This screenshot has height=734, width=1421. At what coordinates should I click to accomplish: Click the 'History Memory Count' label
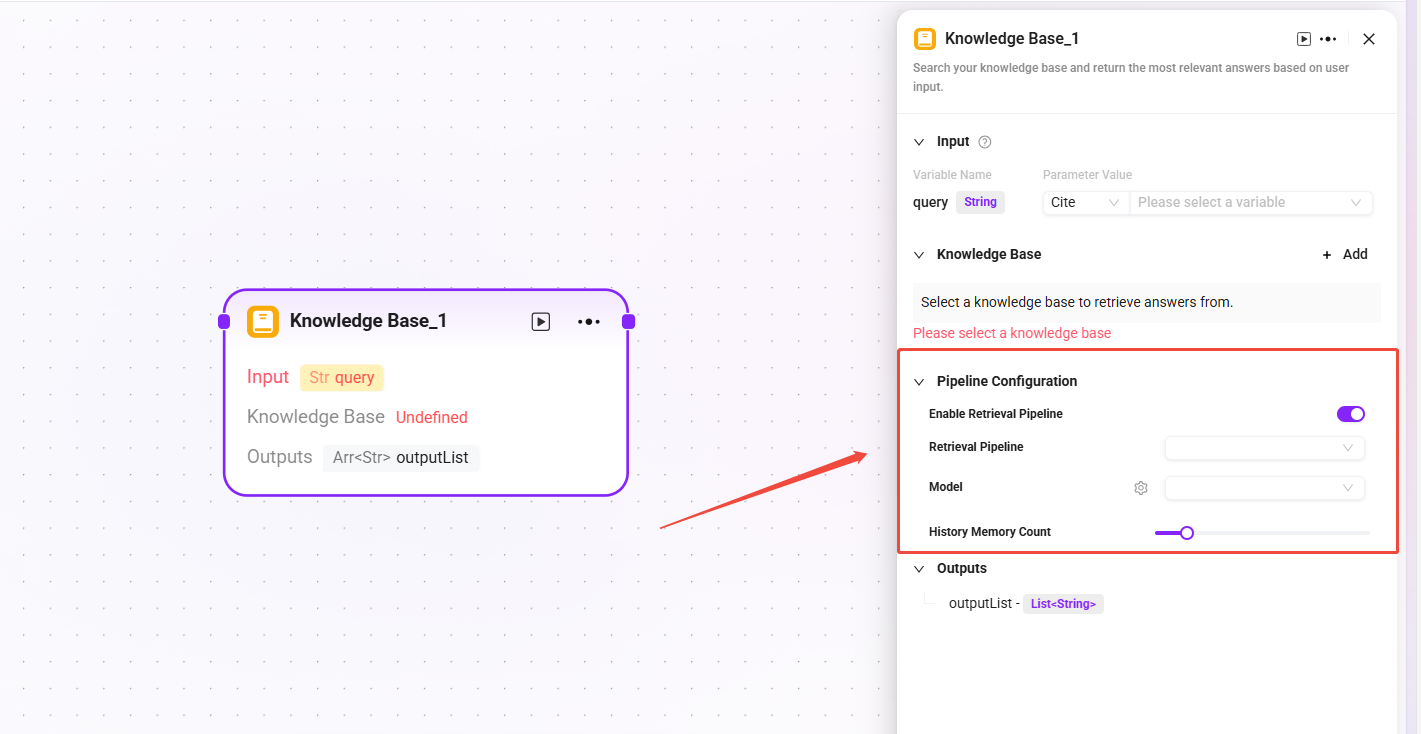click(x=990, y=532)
